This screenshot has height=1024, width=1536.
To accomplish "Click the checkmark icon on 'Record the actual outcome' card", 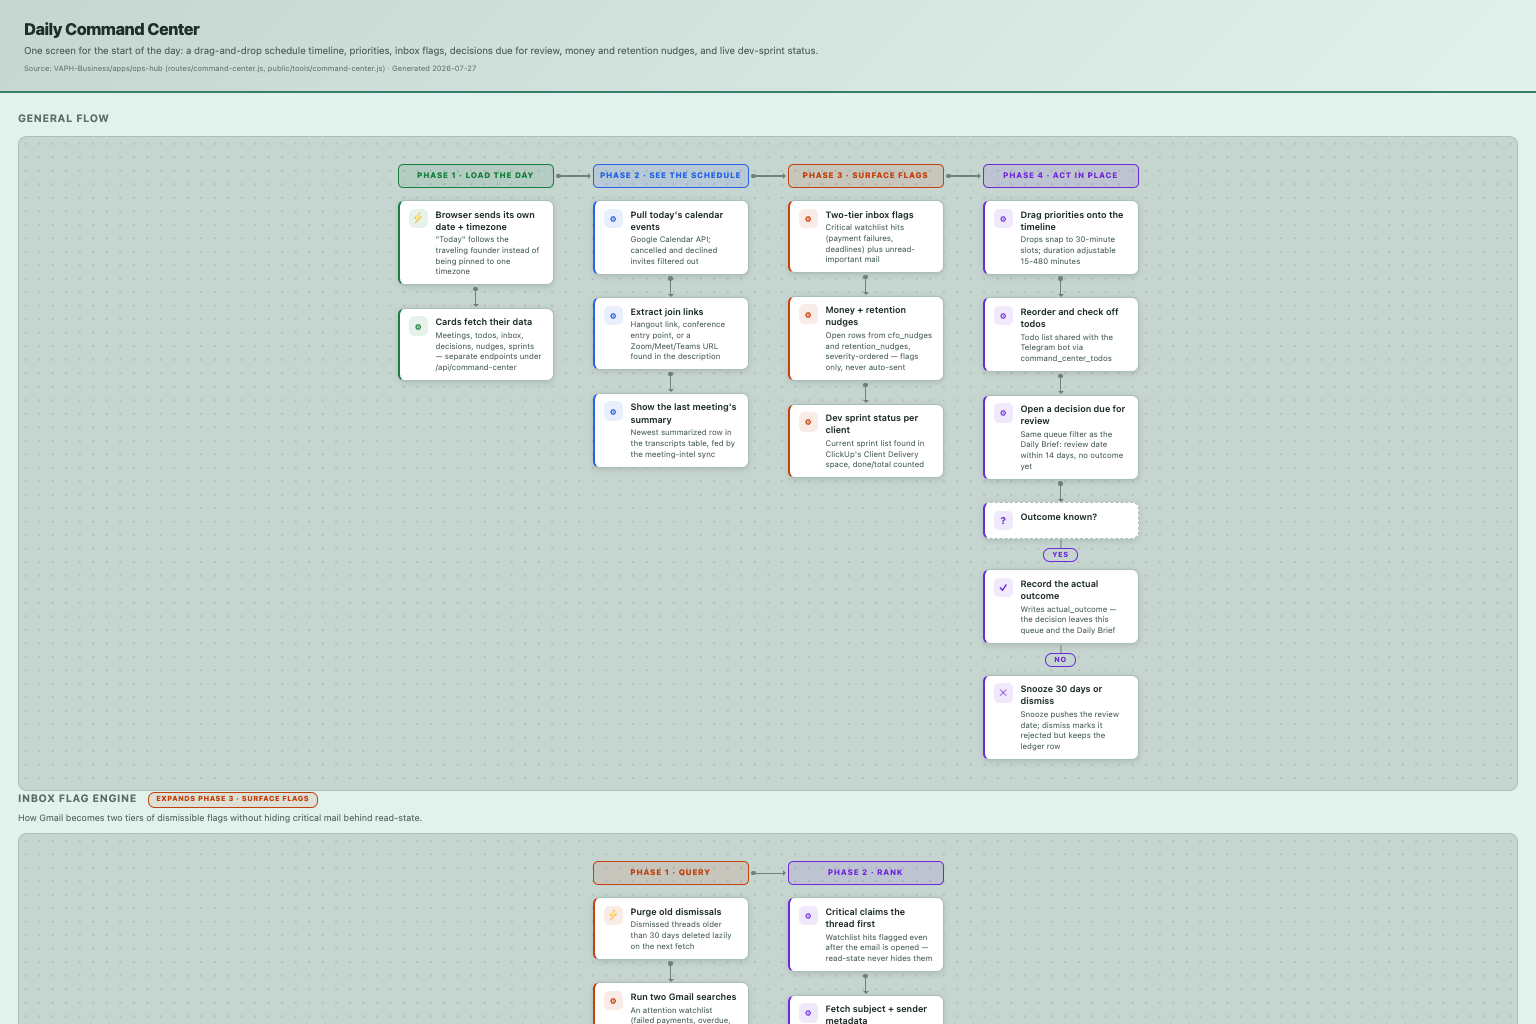I will pos(1003,588).
